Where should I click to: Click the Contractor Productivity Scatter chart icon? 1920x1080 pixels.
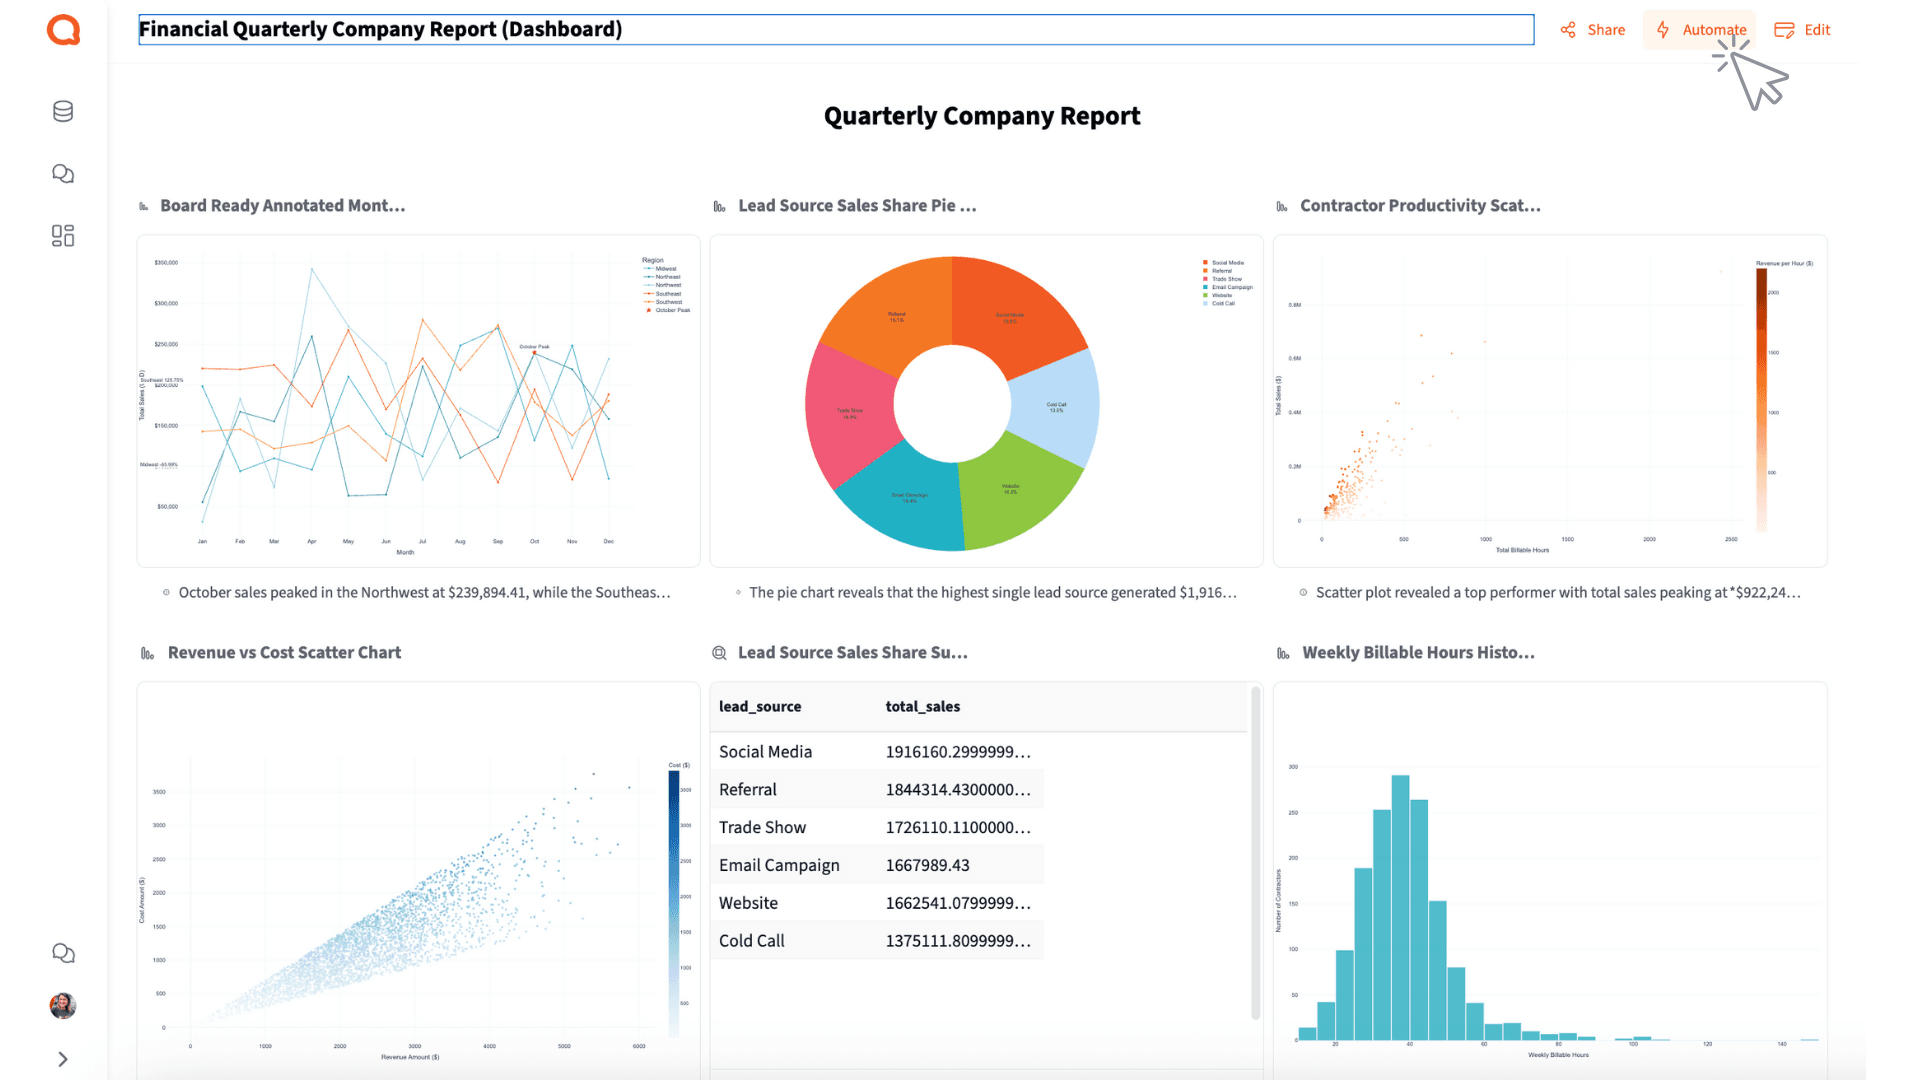(x=1282, y=207)
